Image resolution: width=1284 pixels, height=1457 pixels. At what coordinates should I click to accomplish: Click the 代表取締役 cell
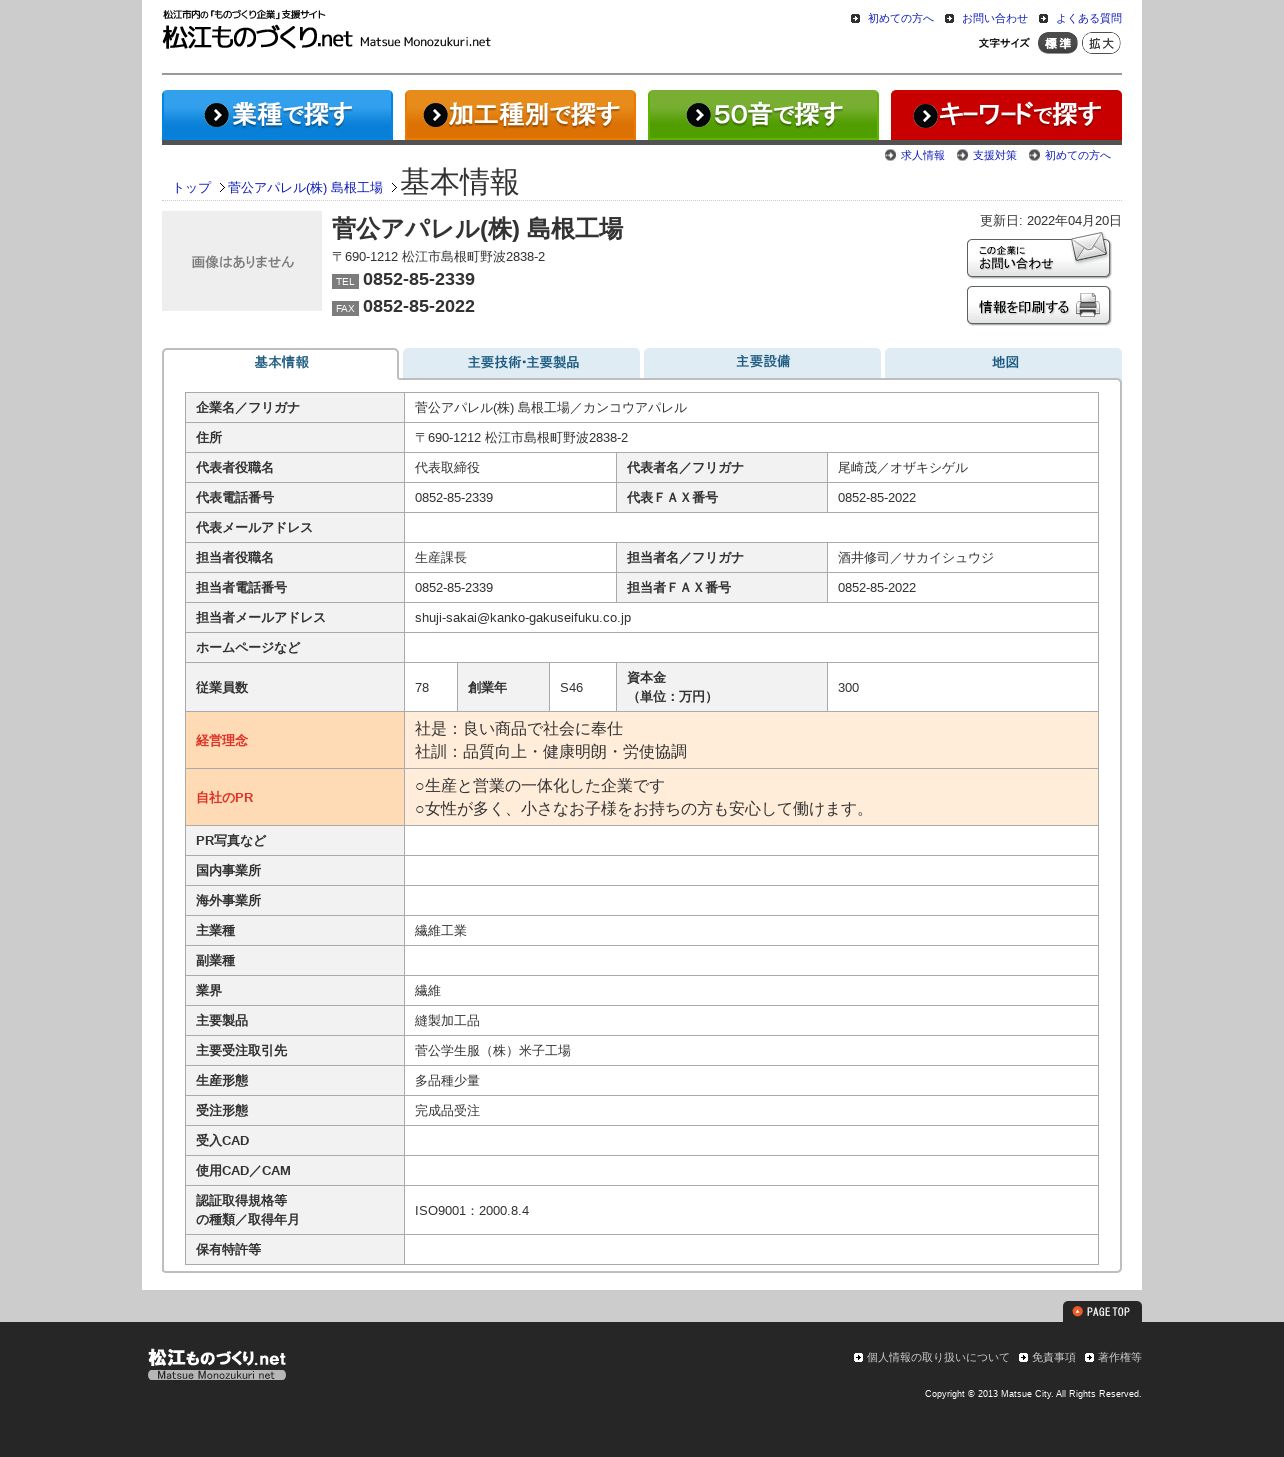[x=510, y=468]
